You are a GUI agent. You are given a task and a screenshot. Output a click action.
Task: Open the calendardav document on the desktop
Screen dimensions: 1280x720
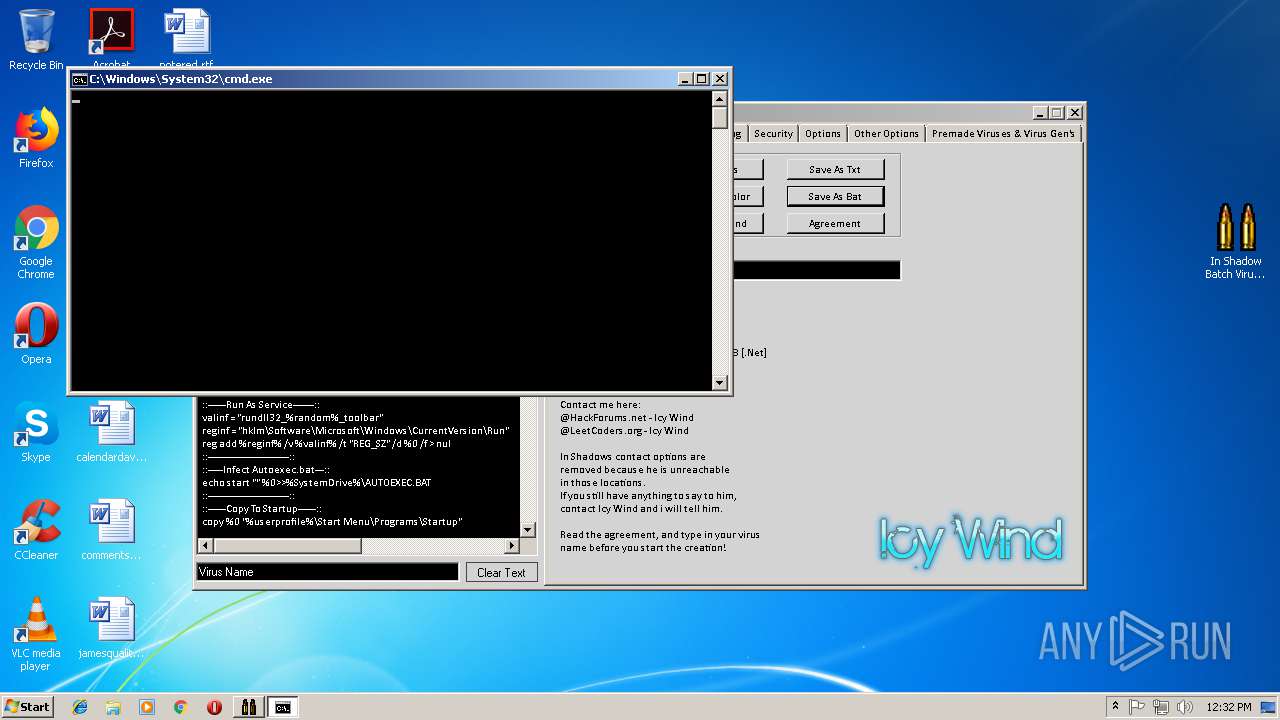tap(112, 432)
